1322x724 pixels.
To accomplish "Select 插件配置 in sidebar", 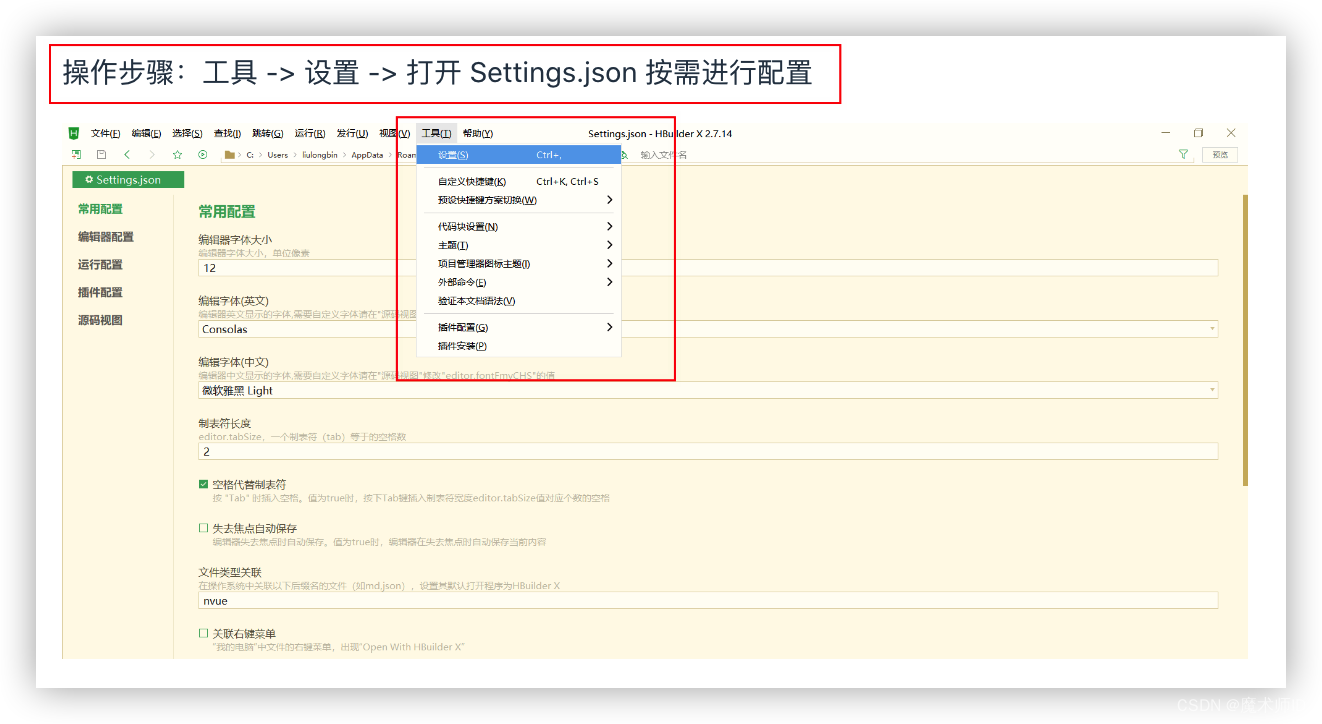I will click(101, 293).
